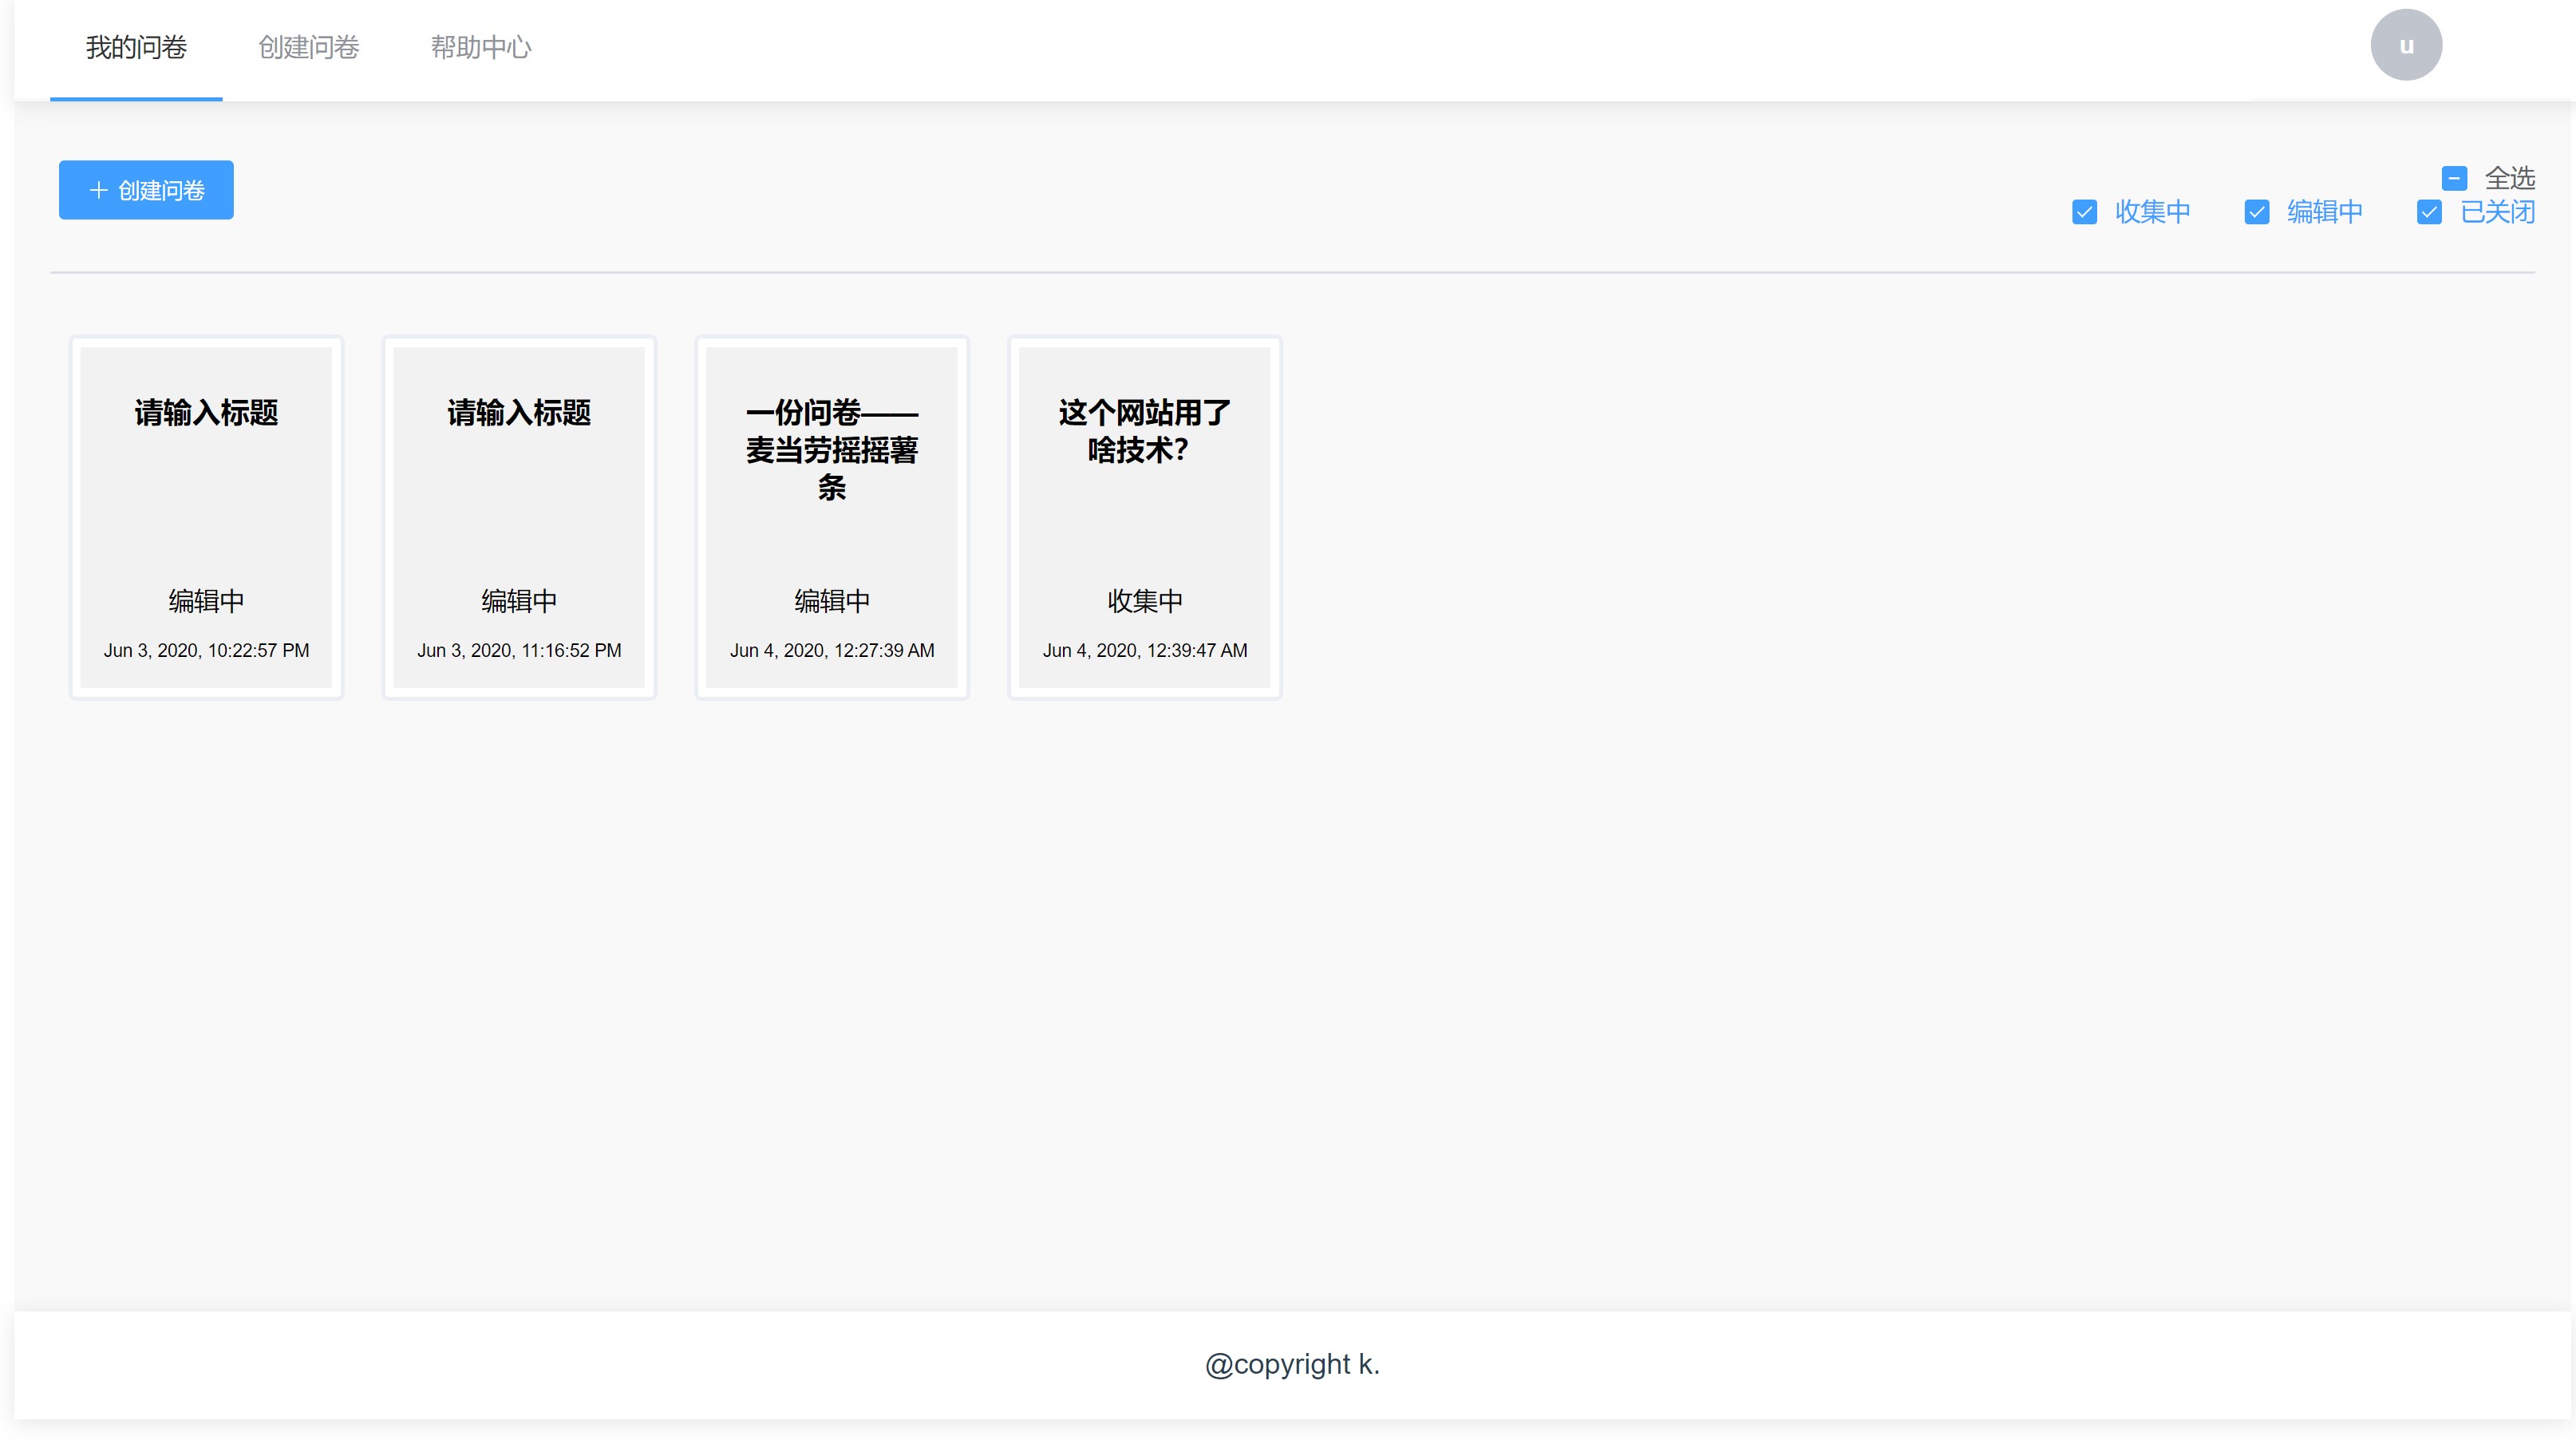This screenshot has width=2576, height=1440.
Task: Click 收集中 status on fourth card
Action: pyautogui.click(x=1144, y=601)
